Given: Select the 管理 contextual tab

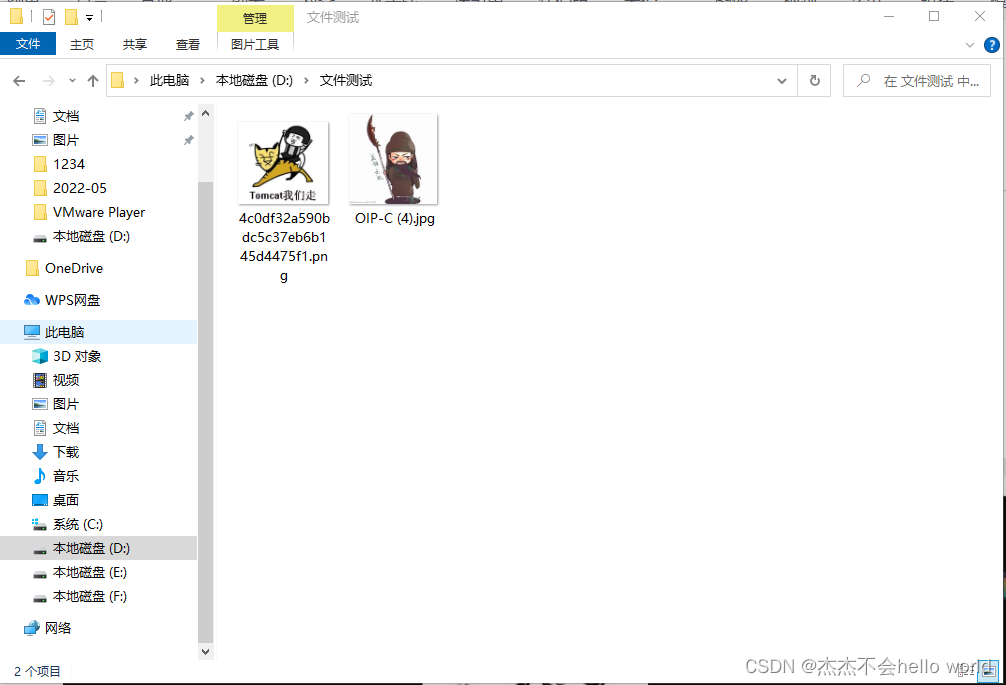Looking at the screenshot, I should coord(255,19).
